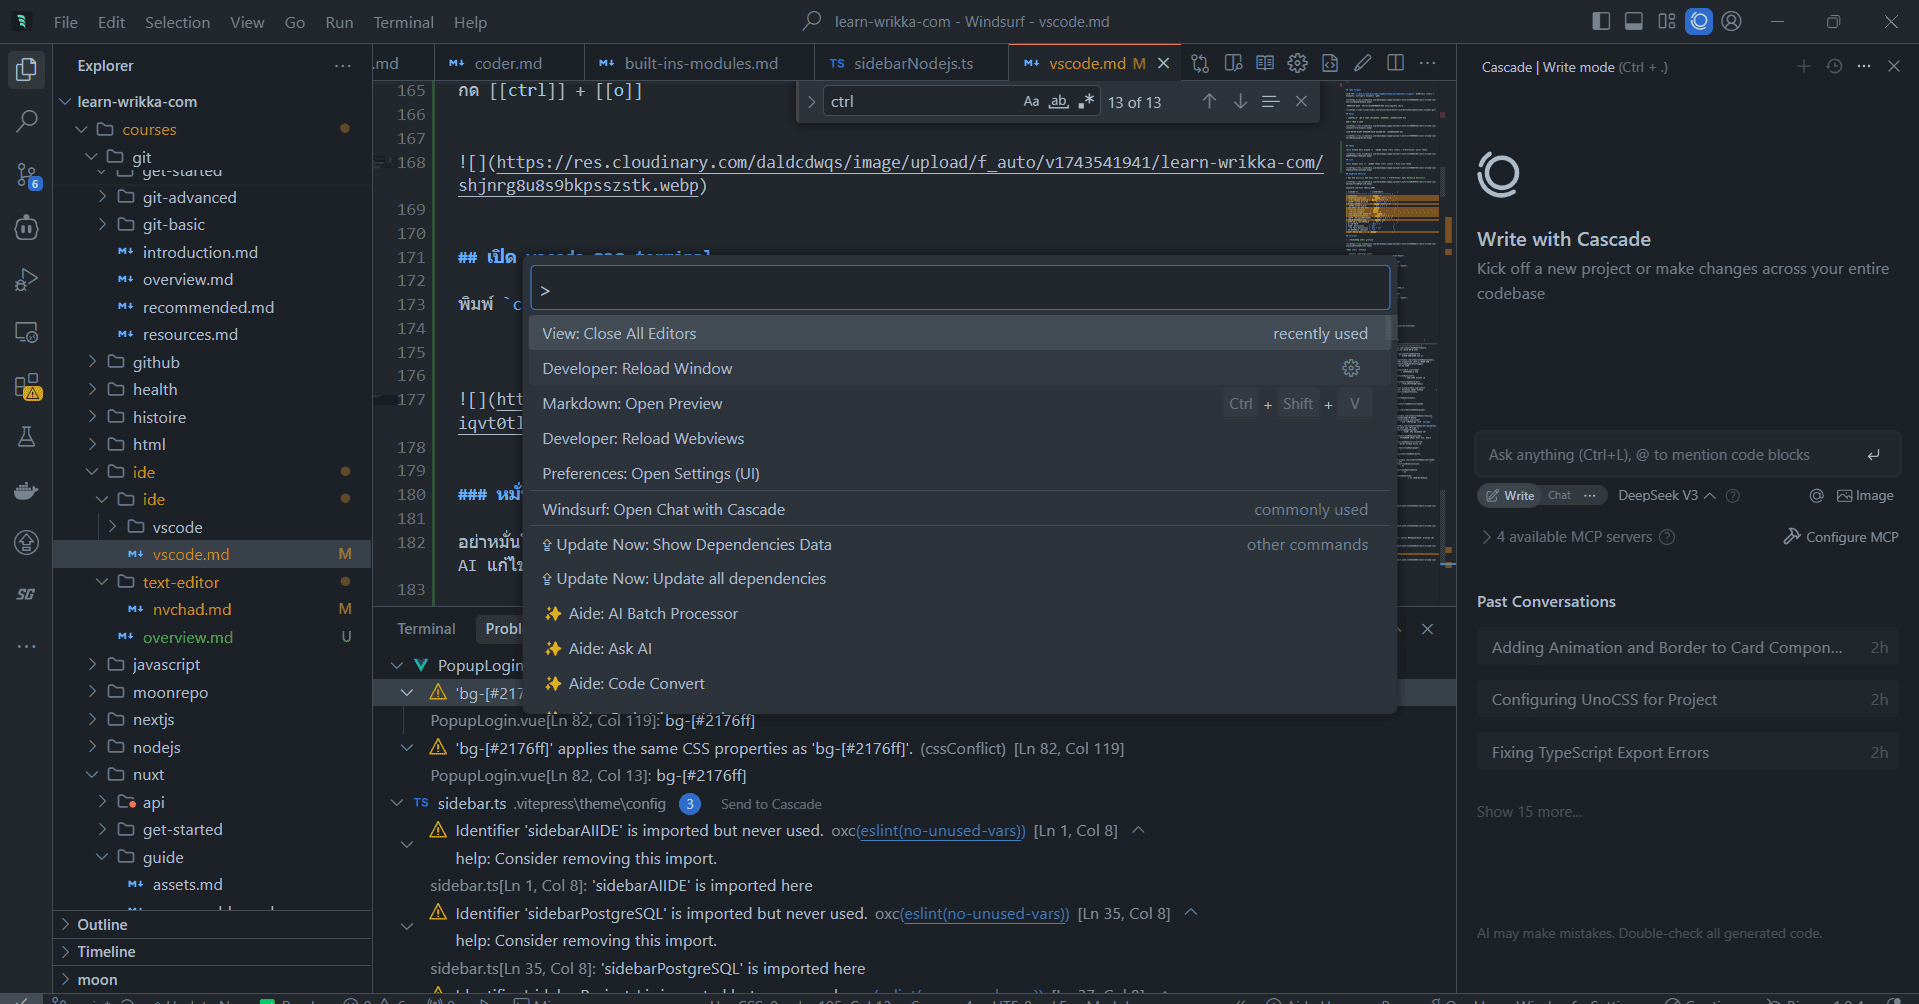
Task: Open the Remote Explorer view
Action: click(x=27, y=333)
